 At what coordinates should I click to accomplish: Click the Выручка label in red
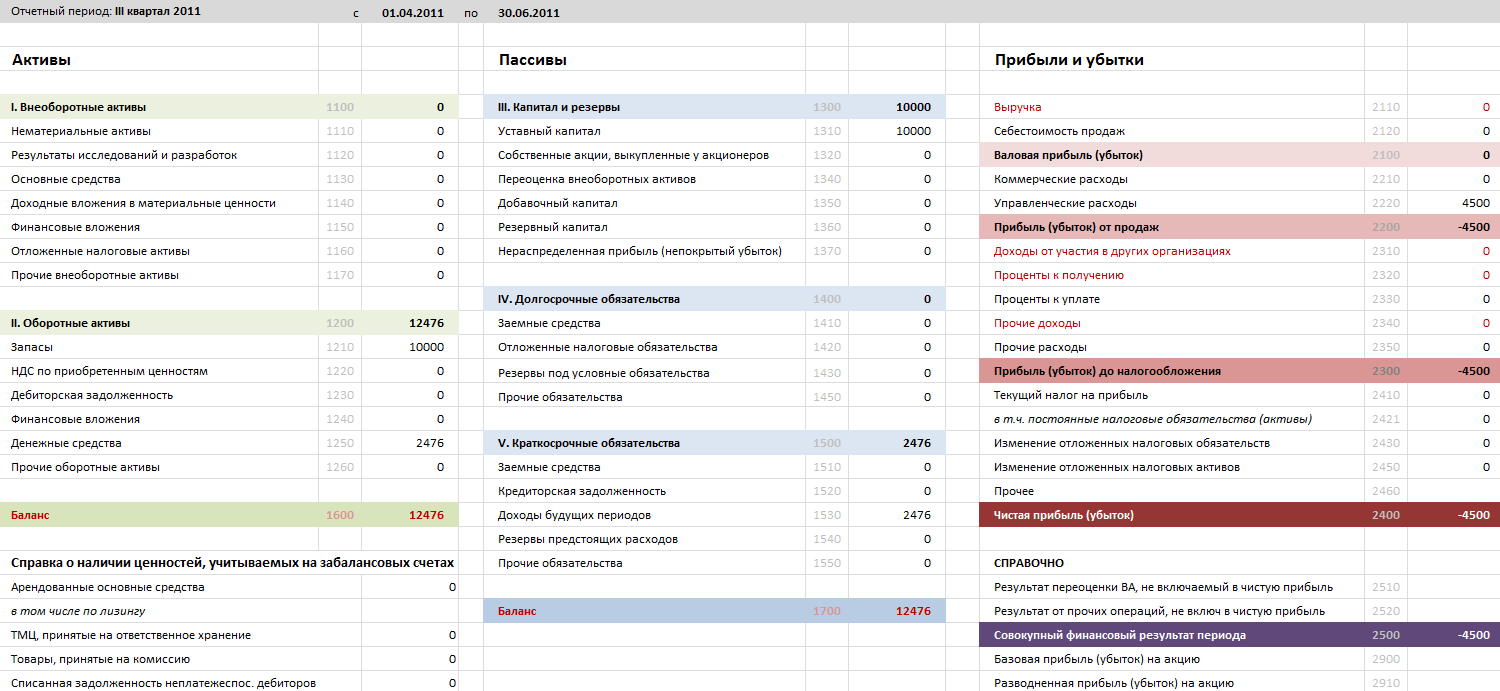(x=1017, y=107)
